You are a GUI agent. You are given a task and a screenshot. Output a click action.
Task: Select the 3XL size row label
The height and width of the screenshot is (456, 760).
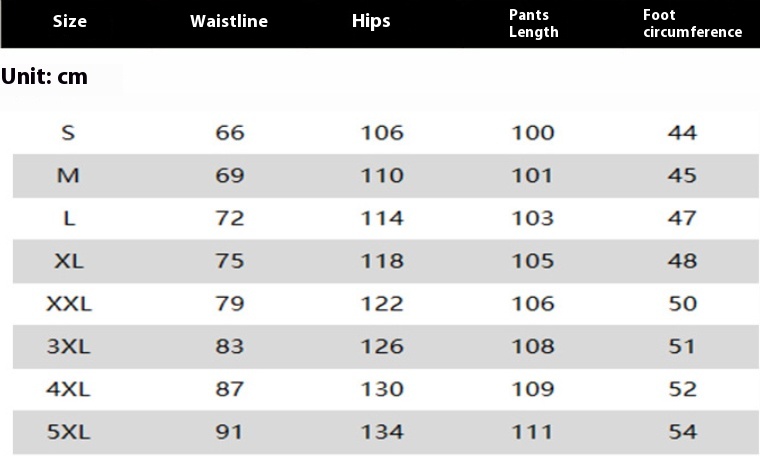tap(68, 346)
